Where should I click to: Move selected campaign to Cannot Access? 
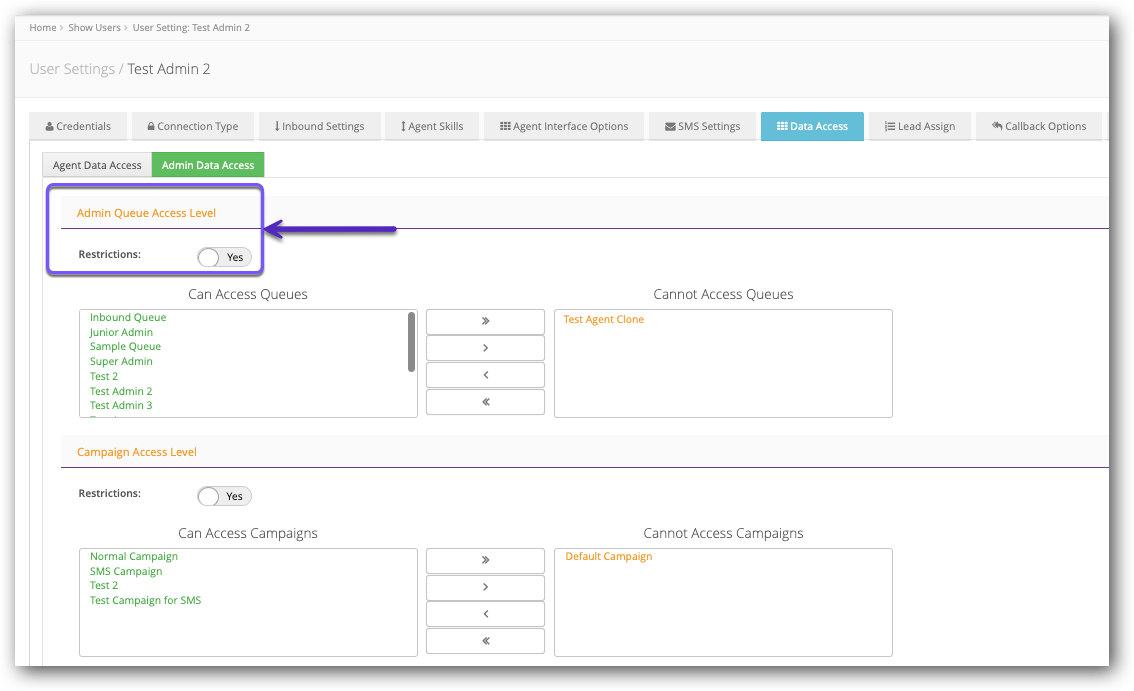[485, 587]
